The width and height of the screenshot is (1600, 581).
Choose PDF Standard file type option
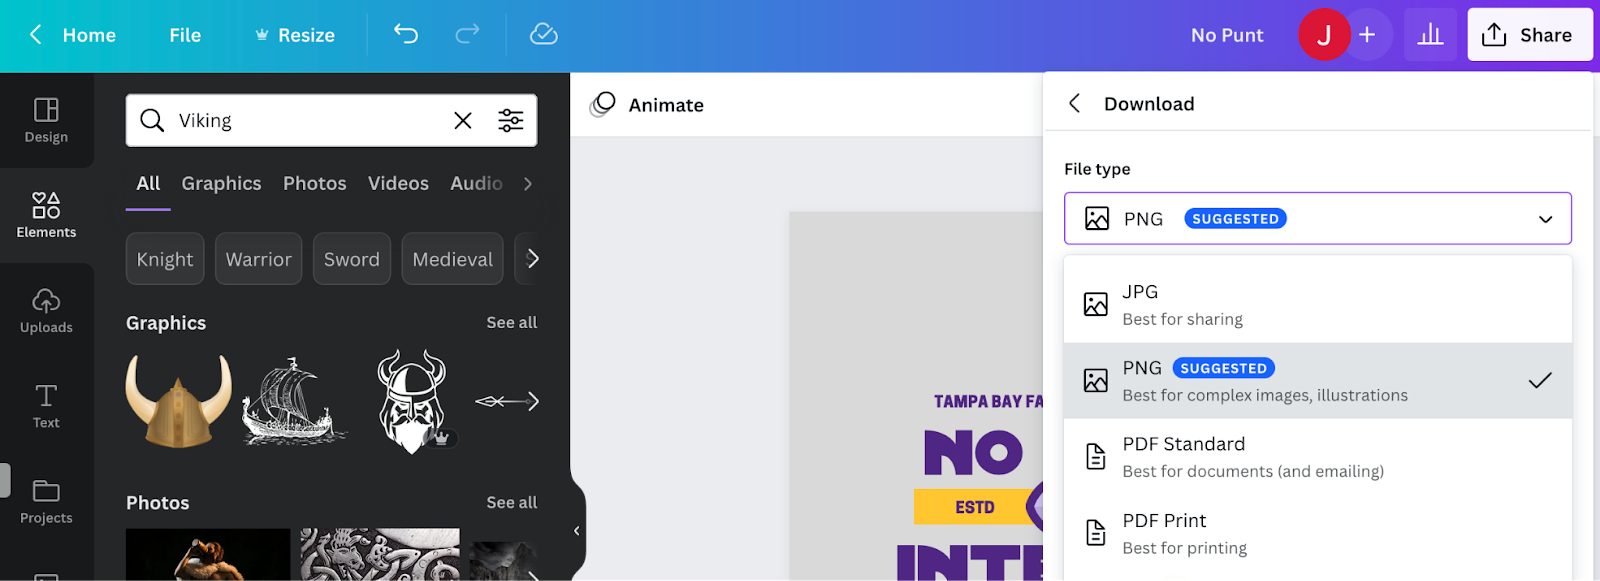tap(1318, 457)
